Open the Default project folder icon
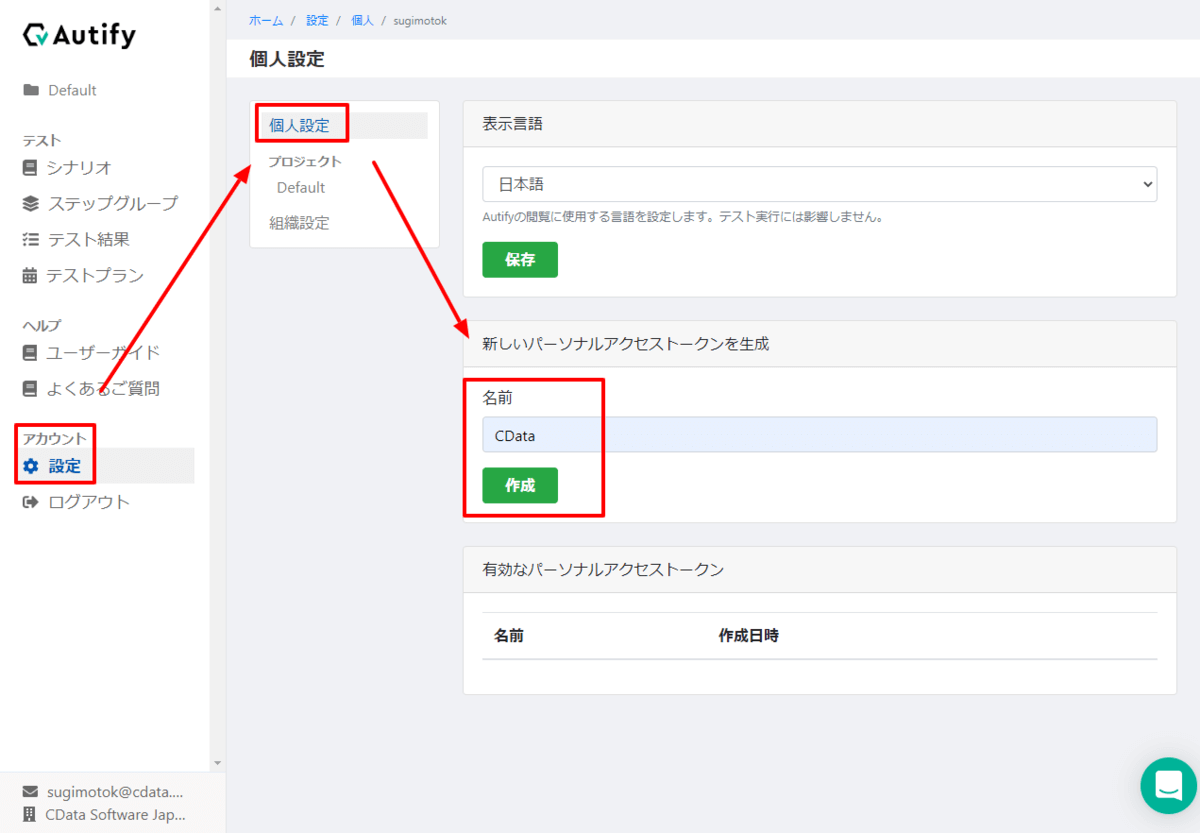The image size is (1200, 833). [x=31, y=90]
